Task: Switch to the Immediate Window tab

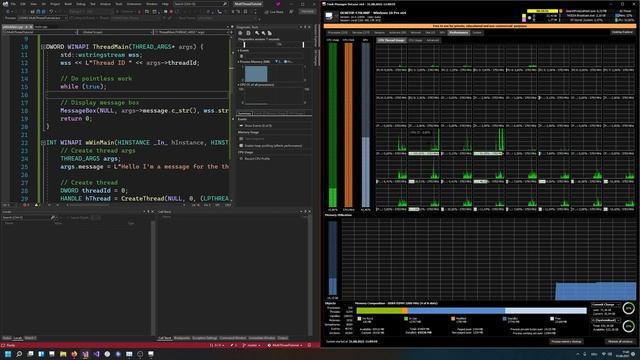Action: point(262,338)
